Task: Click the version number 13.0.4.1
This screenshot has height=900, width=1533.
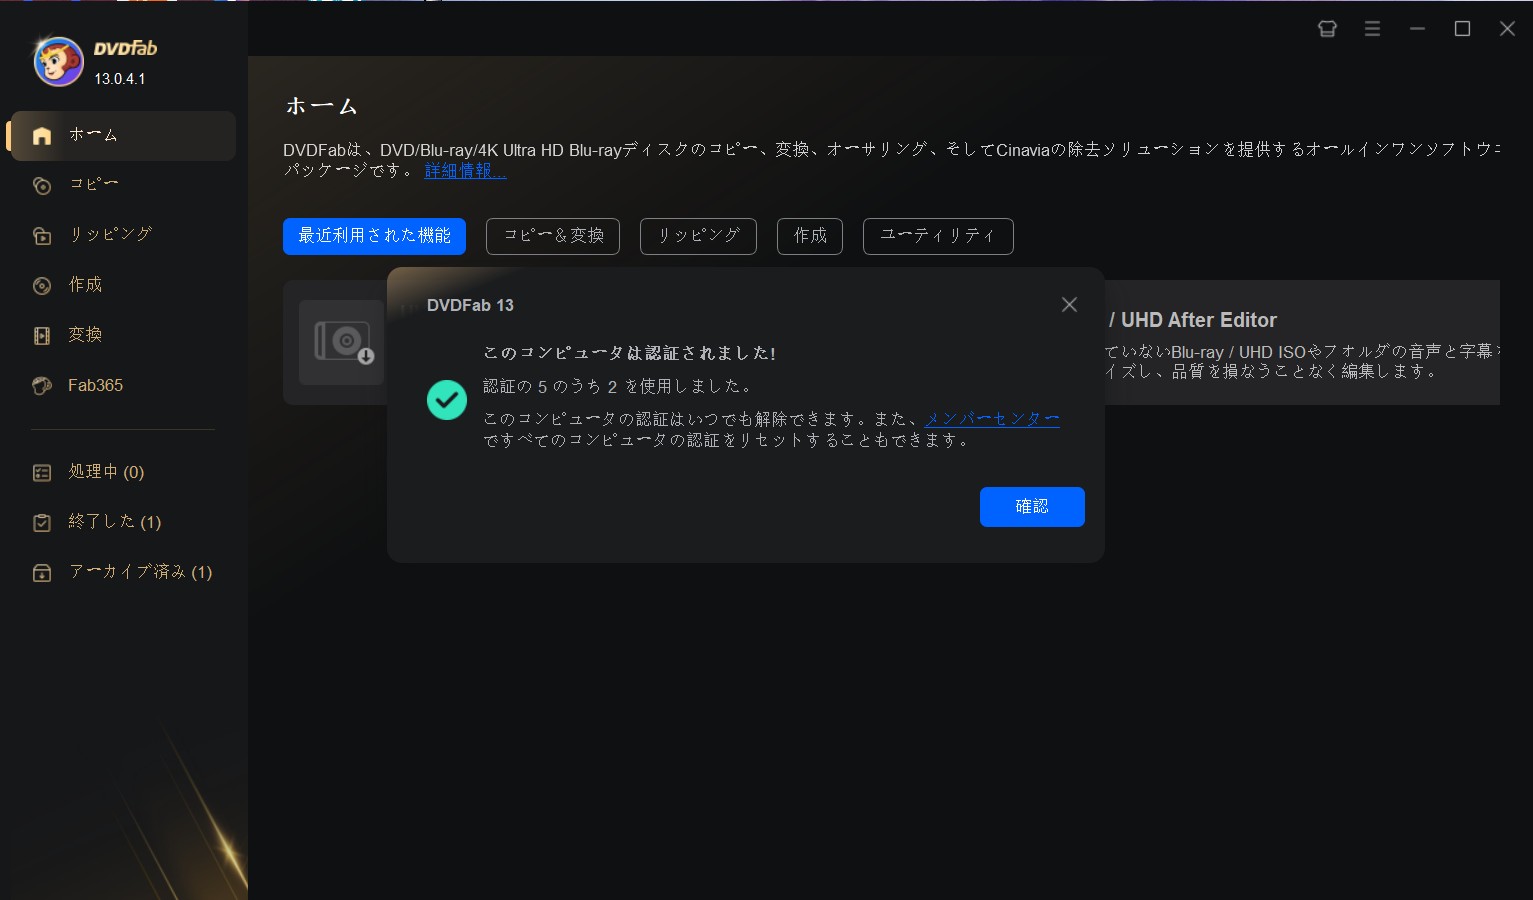Action: pyautogui.click(x=120, y=79)
